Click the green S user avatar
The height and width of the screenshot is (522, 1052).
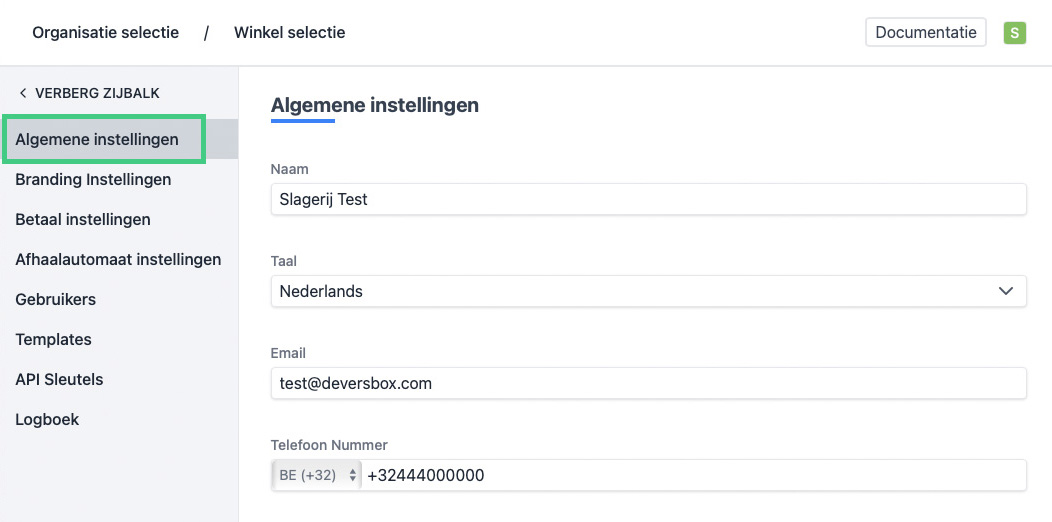tap(1015, 33)
